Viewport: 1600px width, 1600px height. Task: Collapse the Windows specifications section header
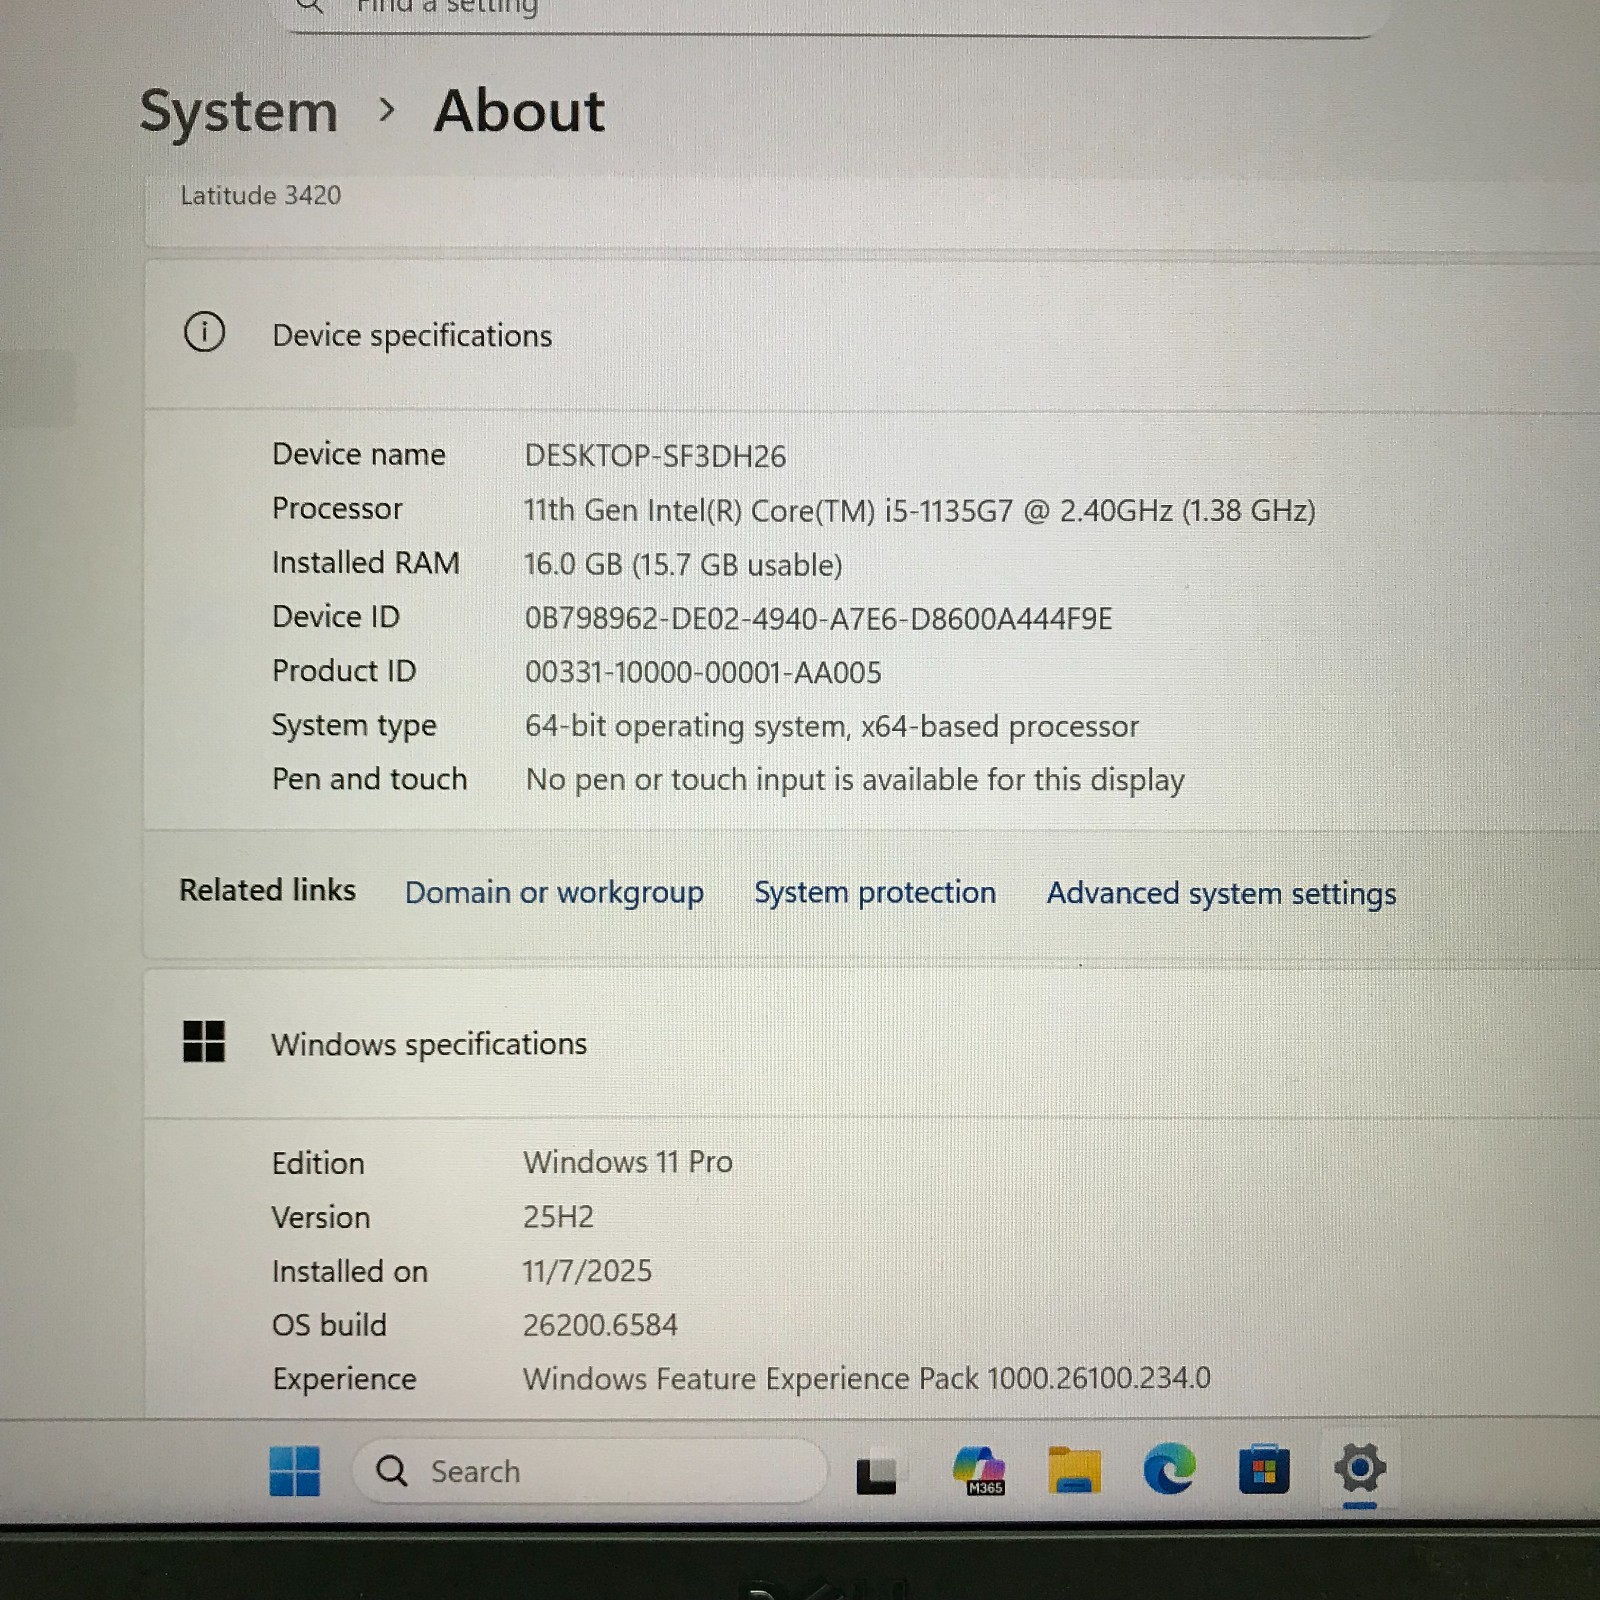coord(872,1043)
